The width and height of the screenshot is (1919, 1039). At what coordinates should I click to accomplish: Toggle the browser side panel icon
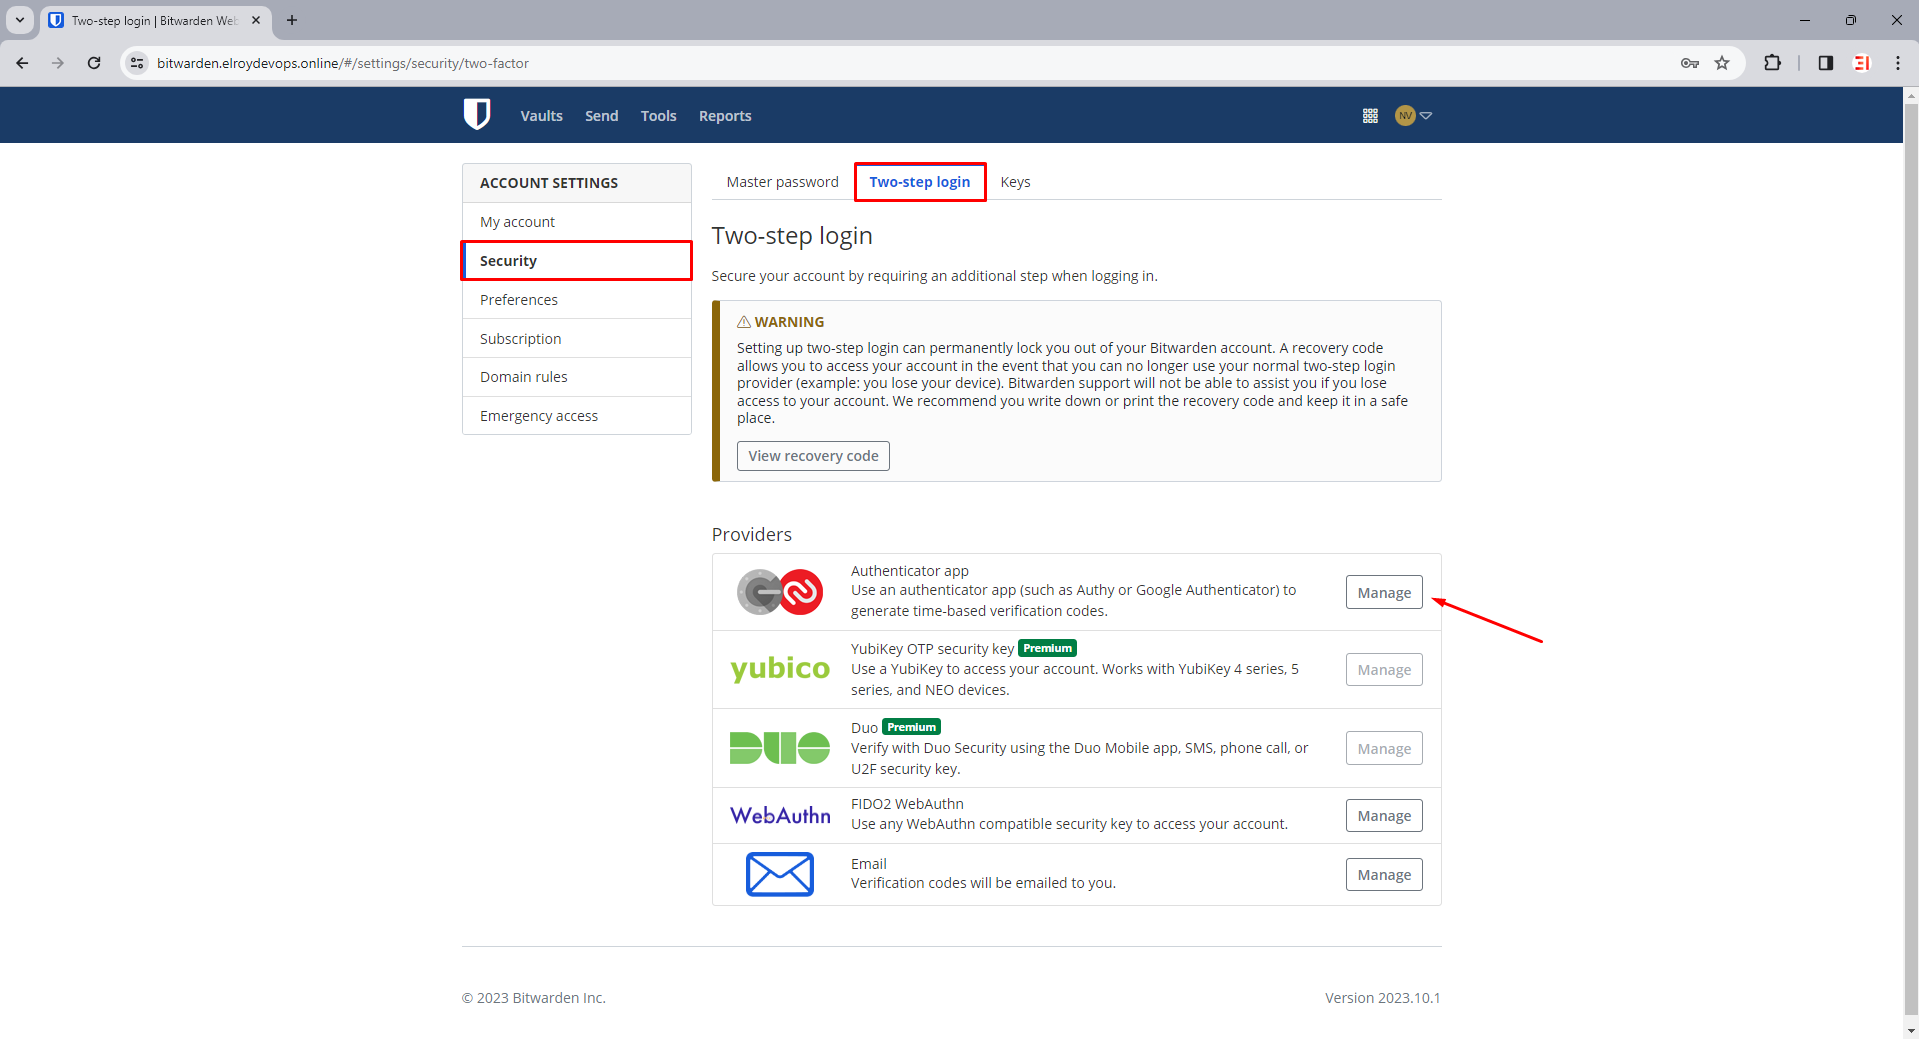(1825, 63)
